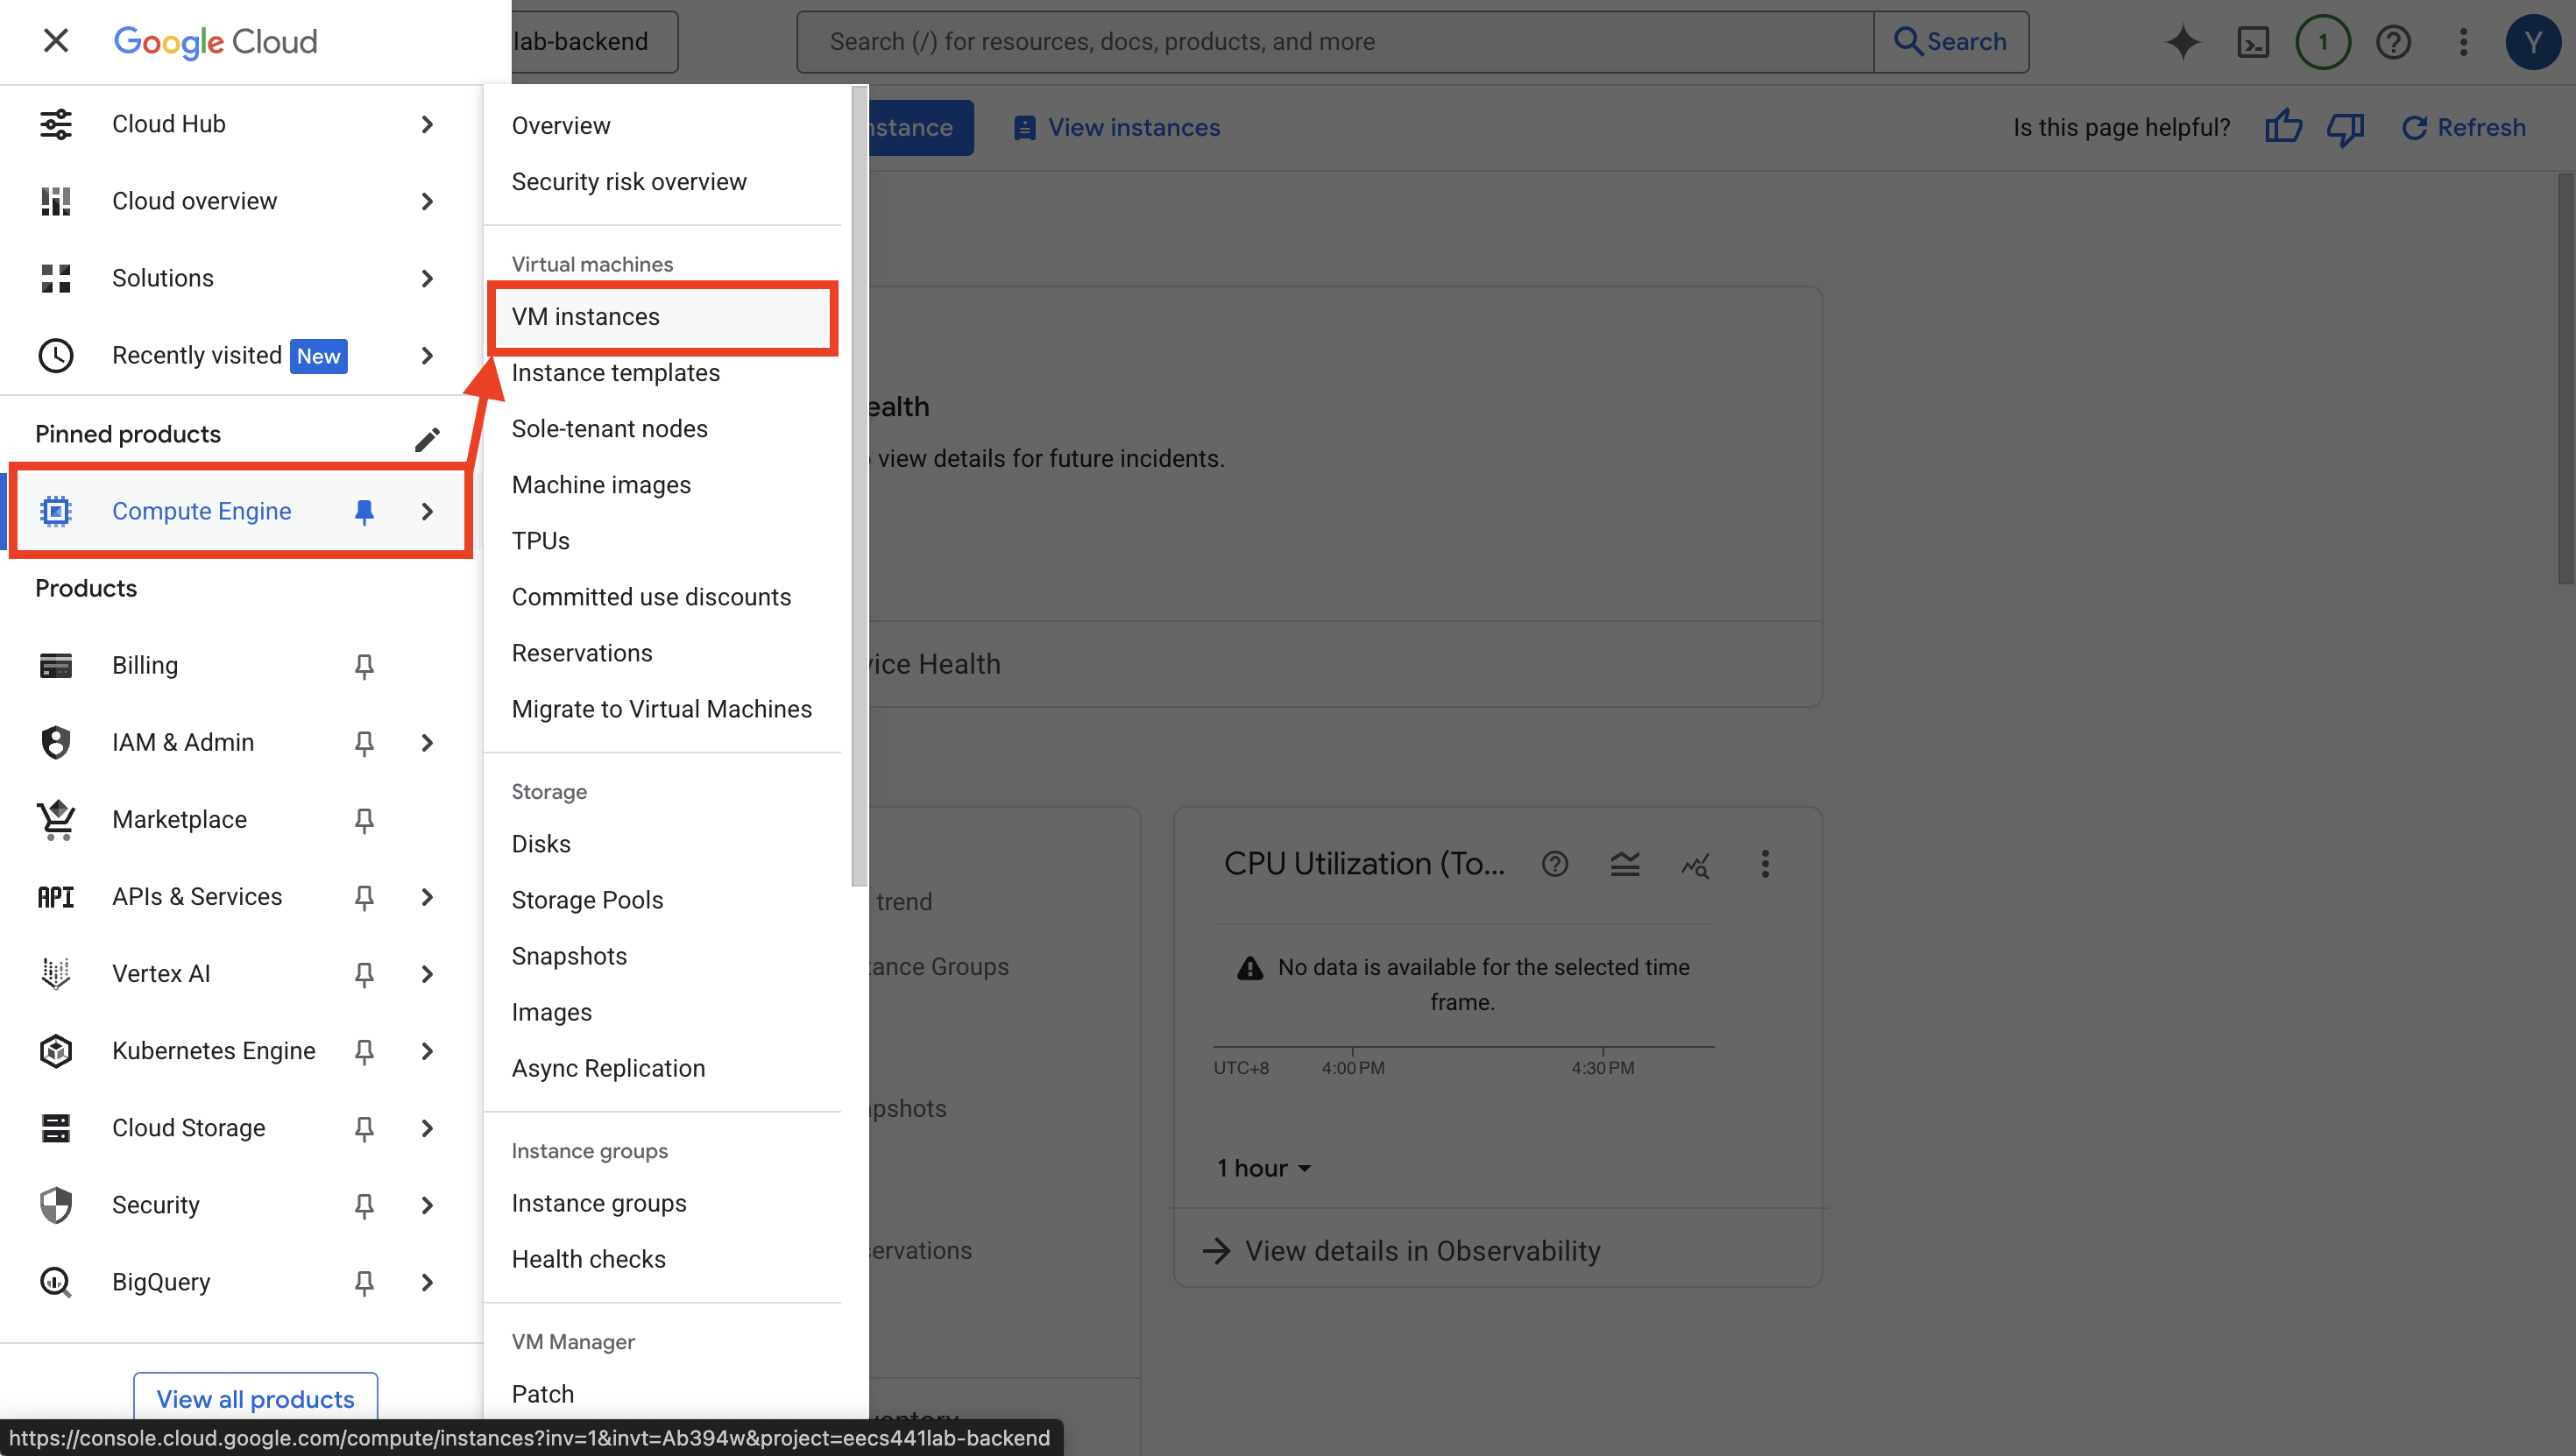
Task: Edit pinned products pencil icon
Action: 427,438
